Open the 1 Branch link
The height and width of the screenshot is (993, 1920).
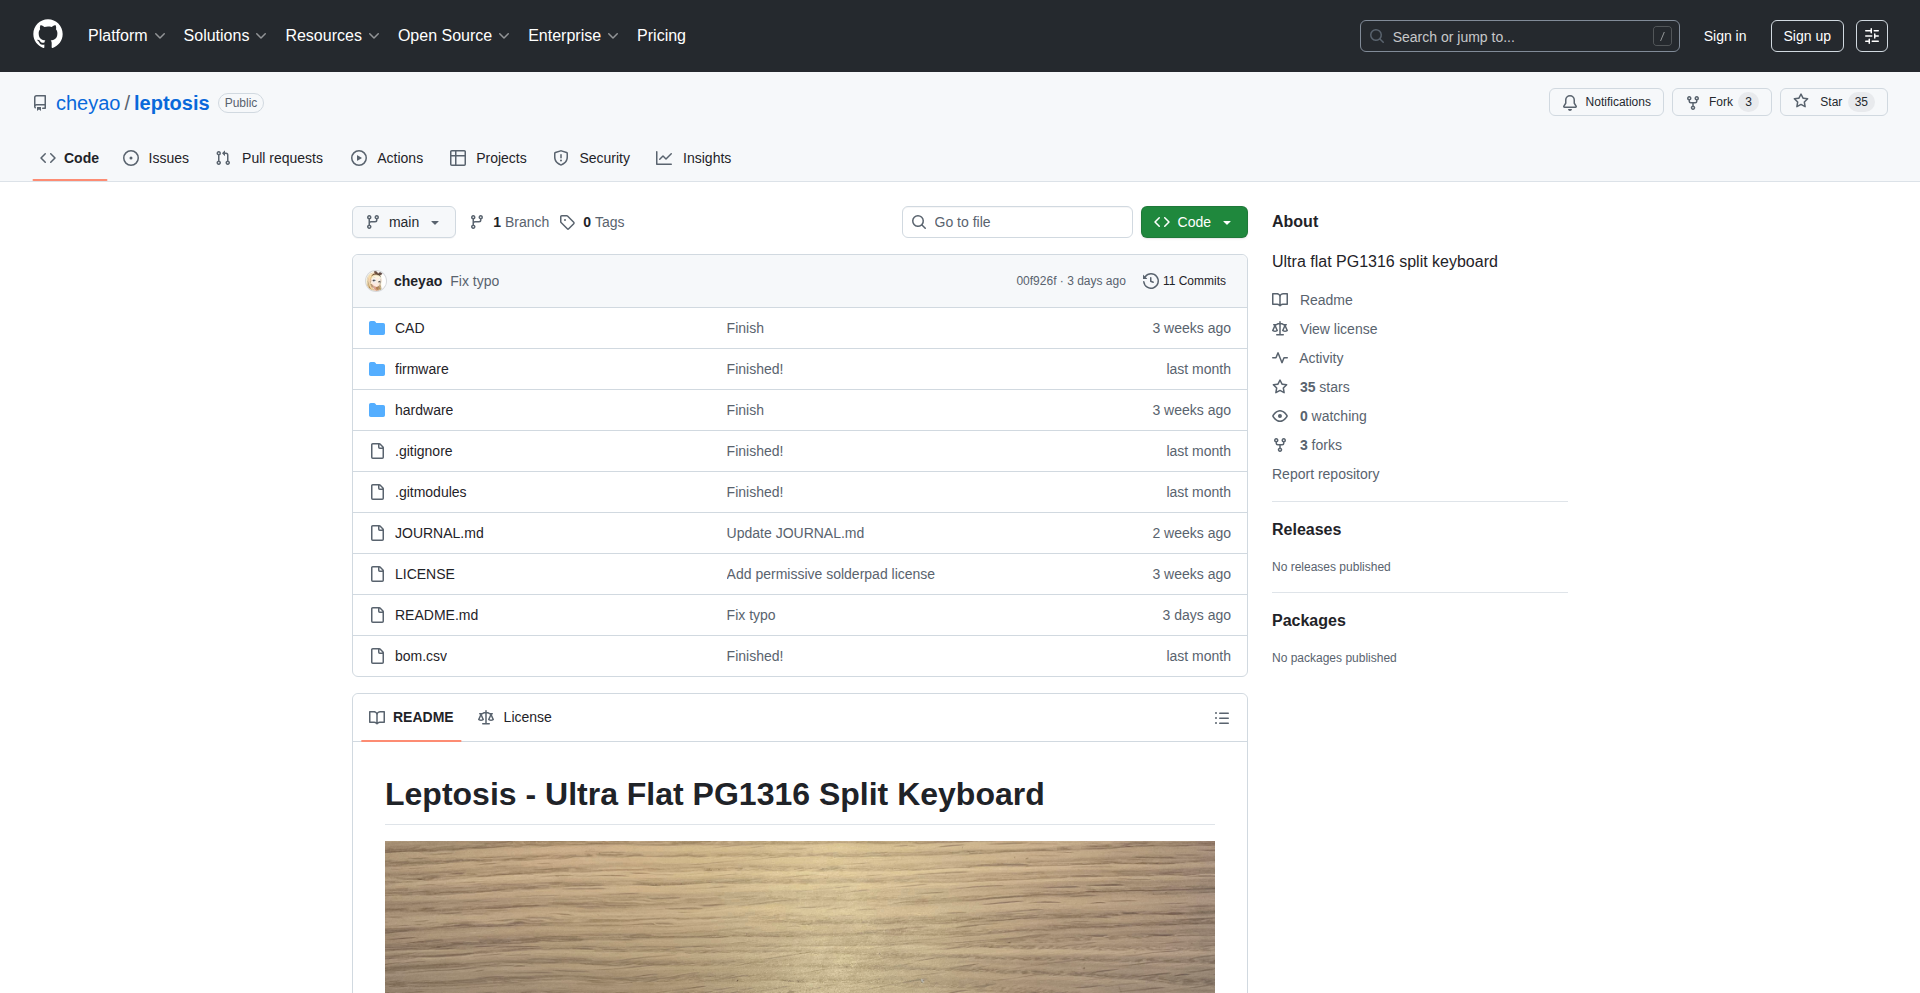(510, 222)
